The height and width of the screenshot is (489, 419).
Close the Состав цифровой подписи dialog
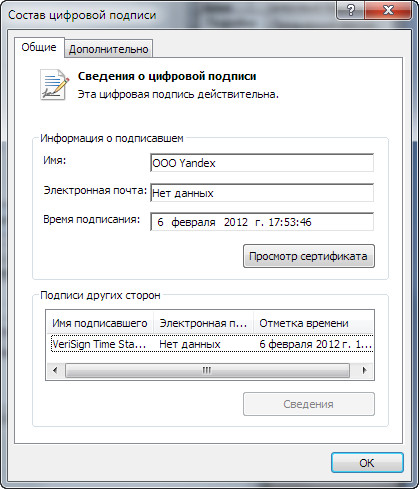point(388,10)
